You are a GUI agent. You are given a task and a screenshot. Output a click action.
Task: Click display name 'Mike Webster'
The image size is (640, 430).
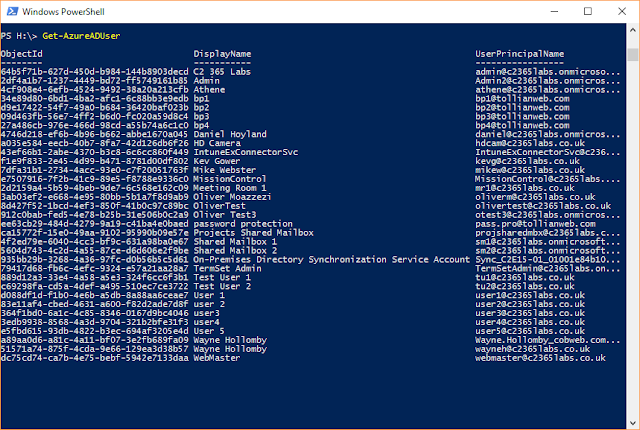click(224, 170)
